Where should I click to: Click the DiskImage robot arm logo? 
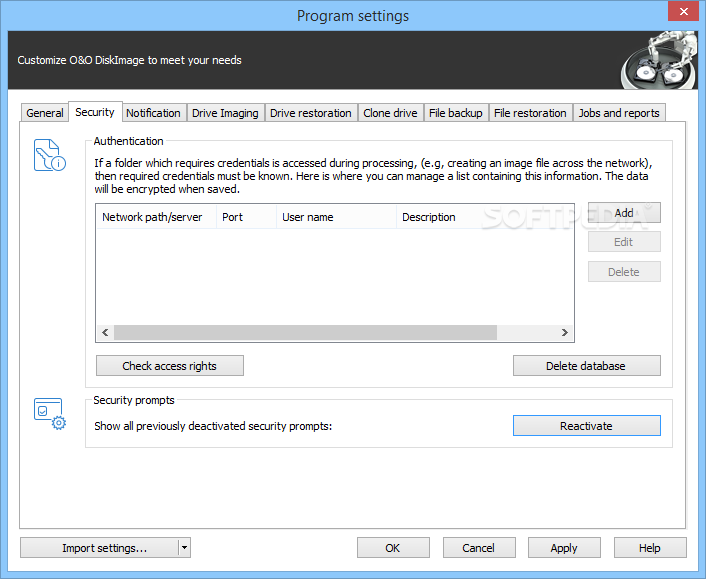659,60
